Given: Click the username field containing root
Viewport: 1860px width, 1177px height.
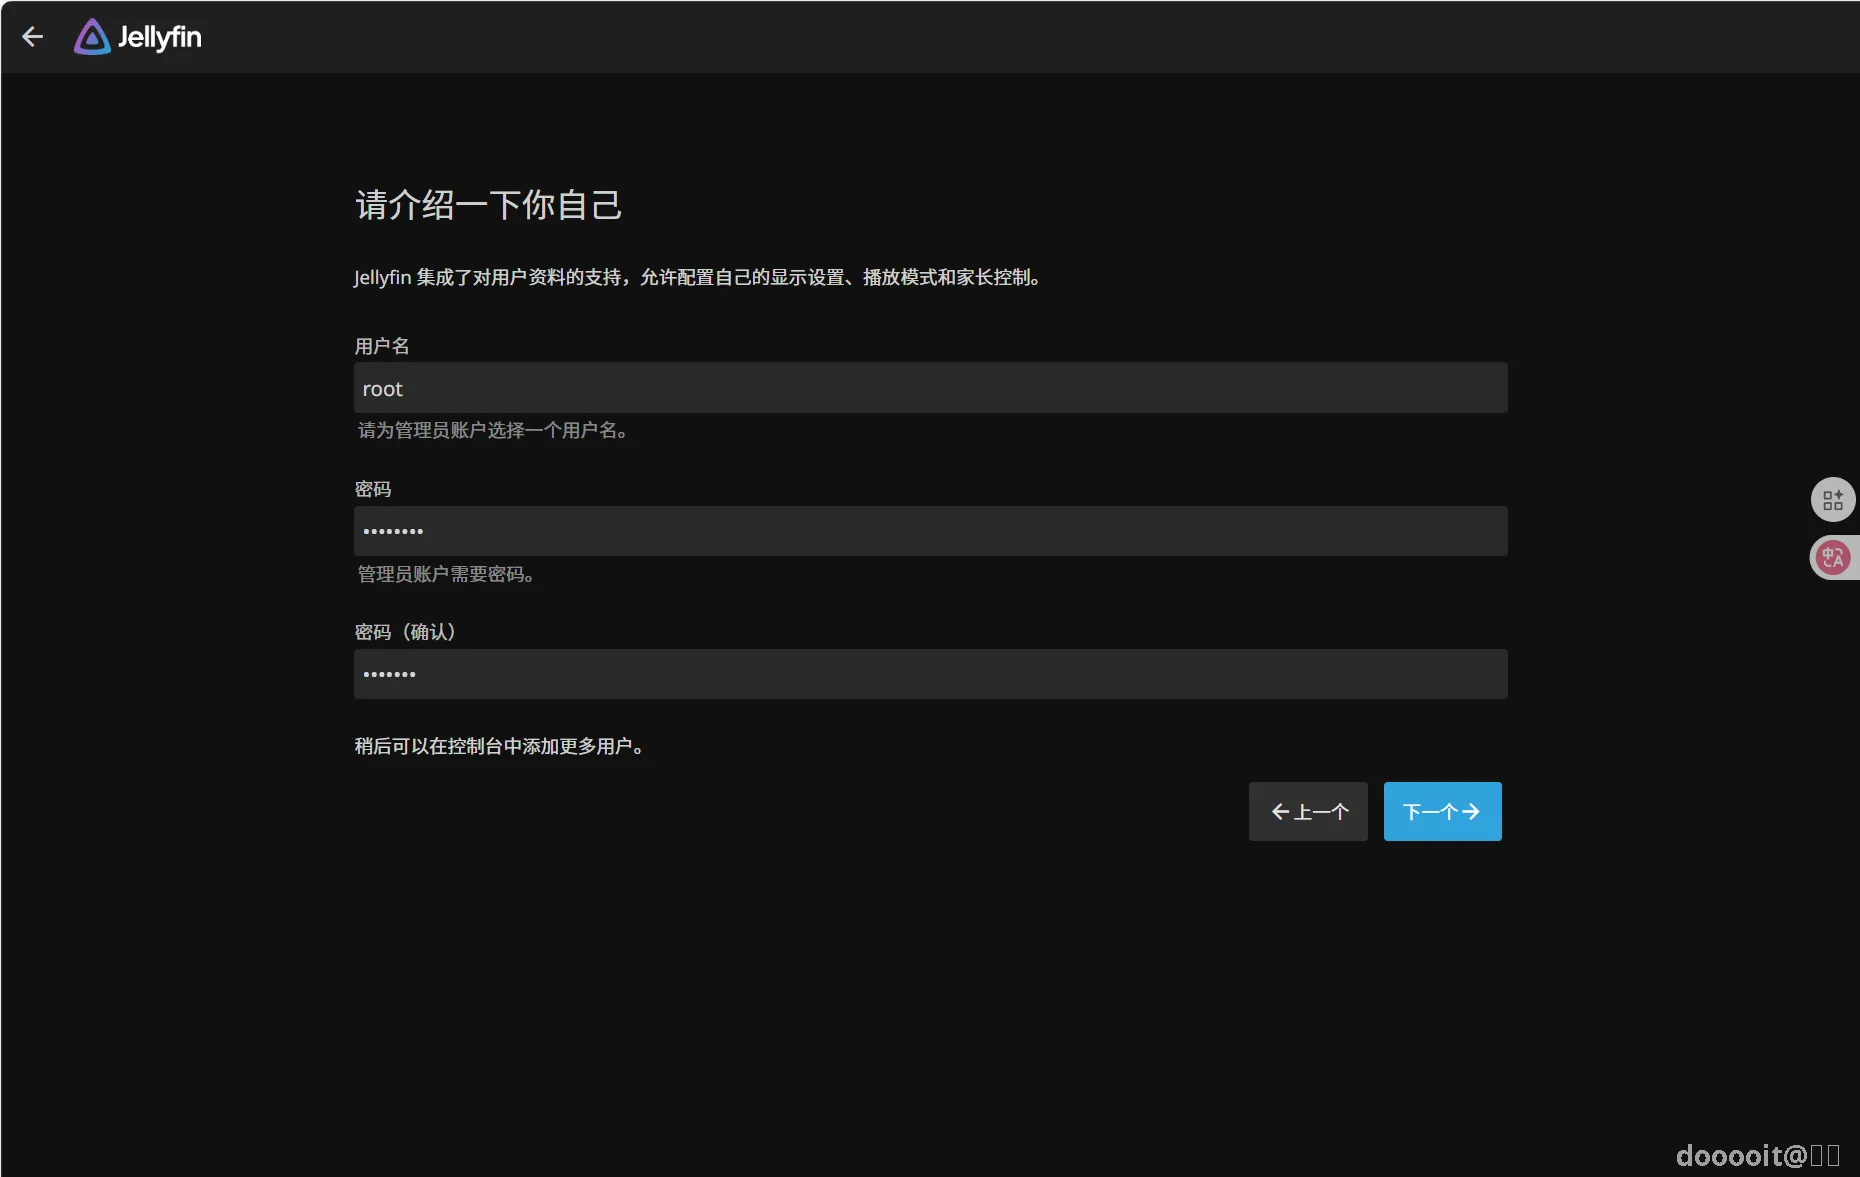Looking at the screenshot, I should 929,388.
